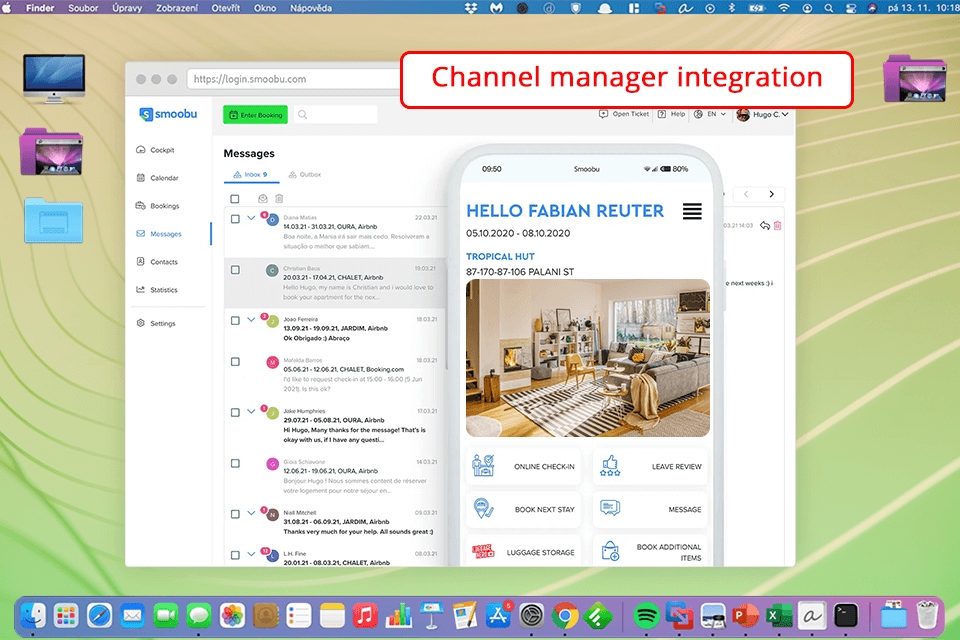Go to the previous message with left arrow
Viewport: 960px width, 640px height.
pos(746,194)
